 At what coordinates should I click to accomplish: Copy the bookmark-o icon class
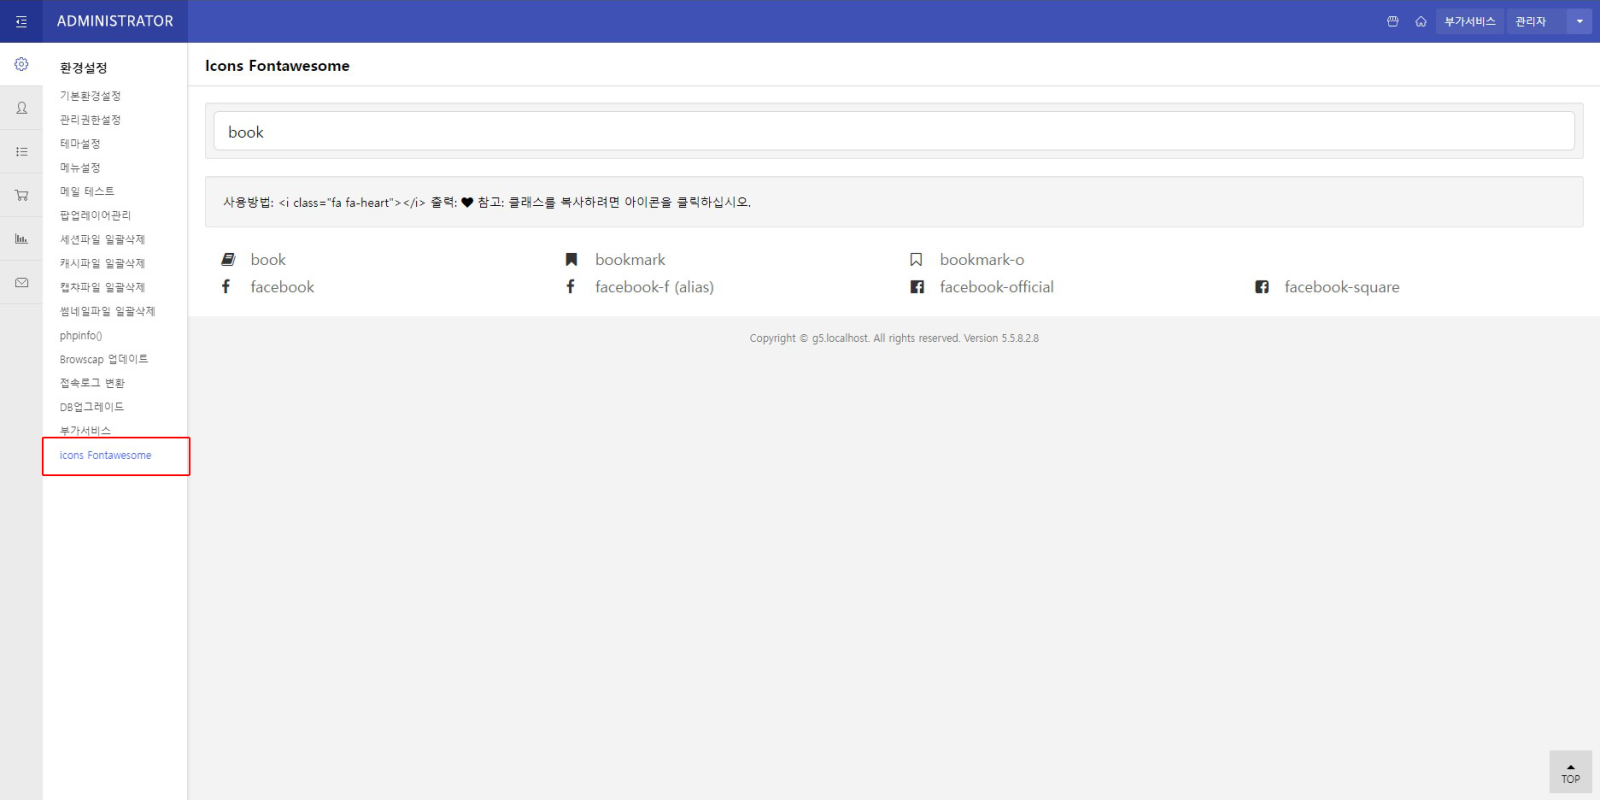coord(980,260)
